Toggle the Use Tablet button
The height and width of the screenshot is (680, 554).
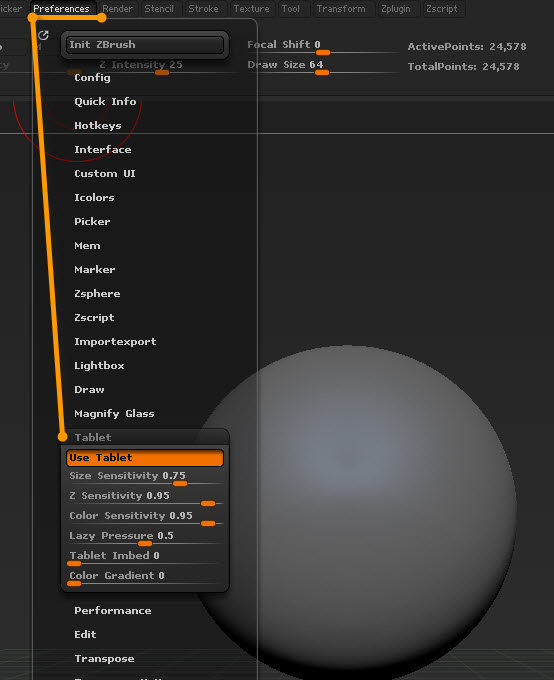coord(145,458)
